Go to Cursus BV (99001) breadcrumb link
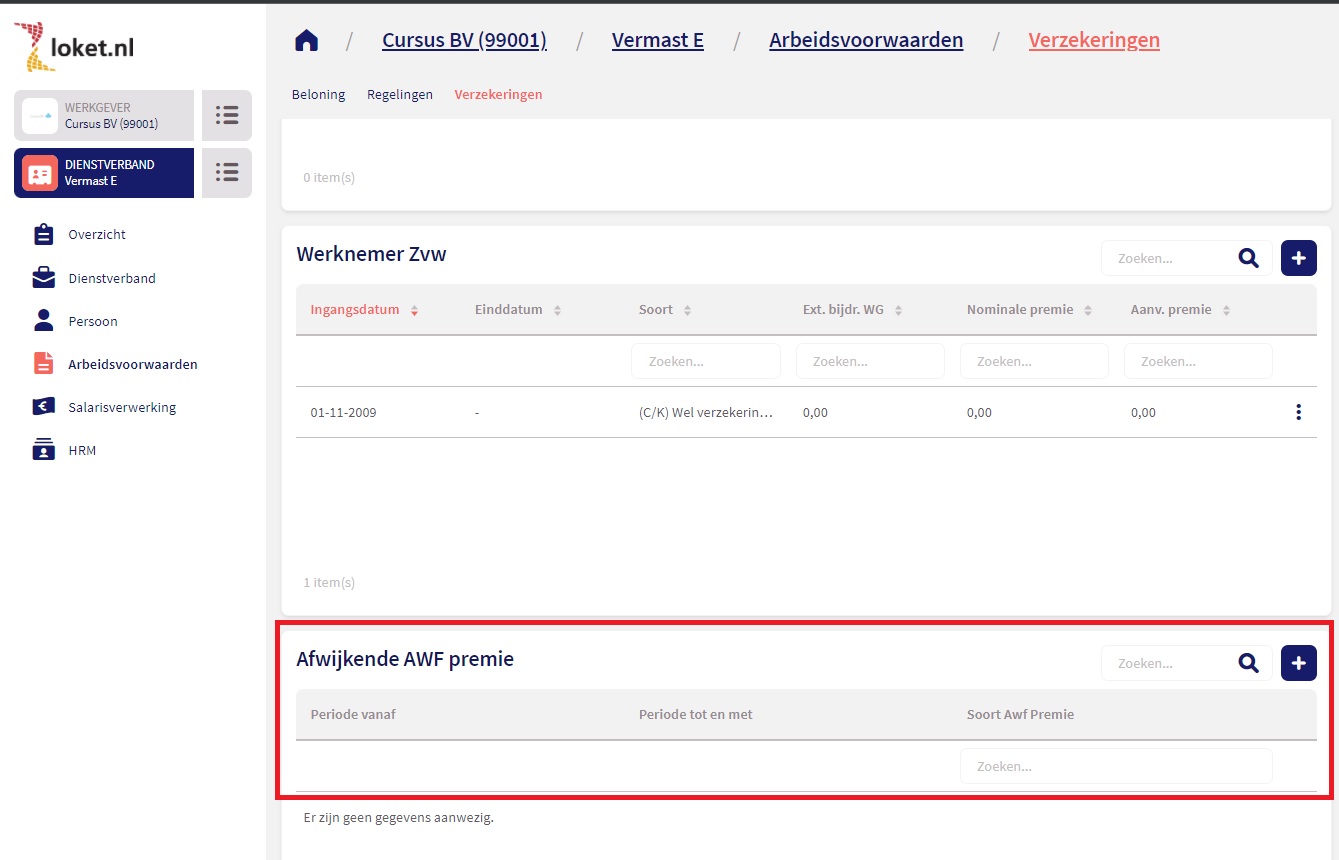1339x860 pixels. tap(464, 41)
